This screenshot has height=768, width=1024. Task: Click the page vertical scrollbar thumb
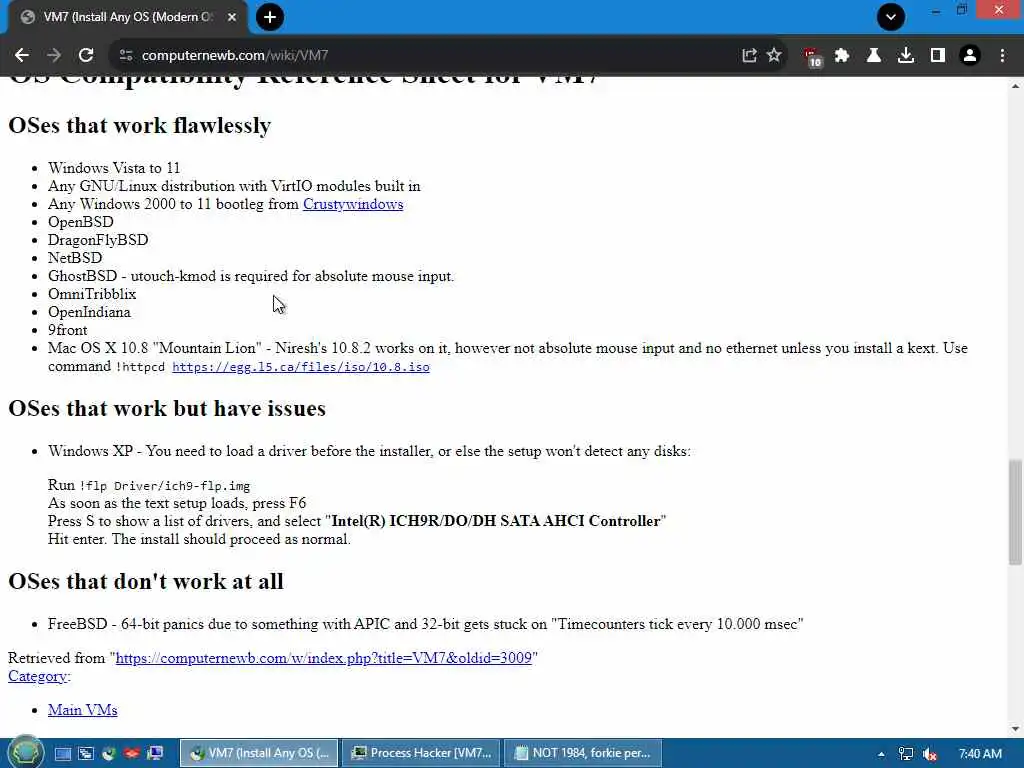click(x=1016, y=512)
